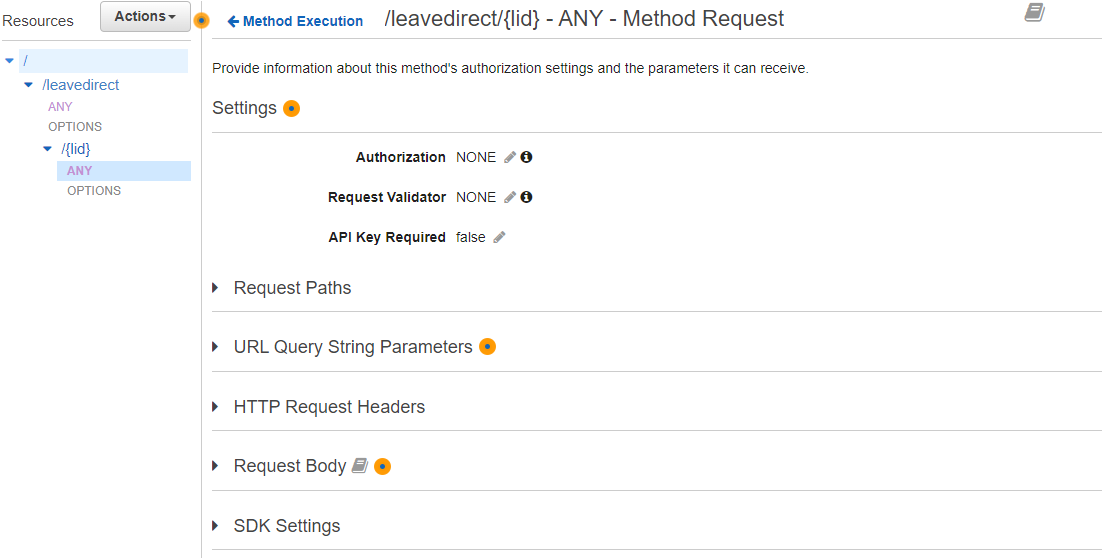Expand the Request Paths section
Viewport: 1109px width, 558px height.
pyautogui.click(x=215, y=288)
